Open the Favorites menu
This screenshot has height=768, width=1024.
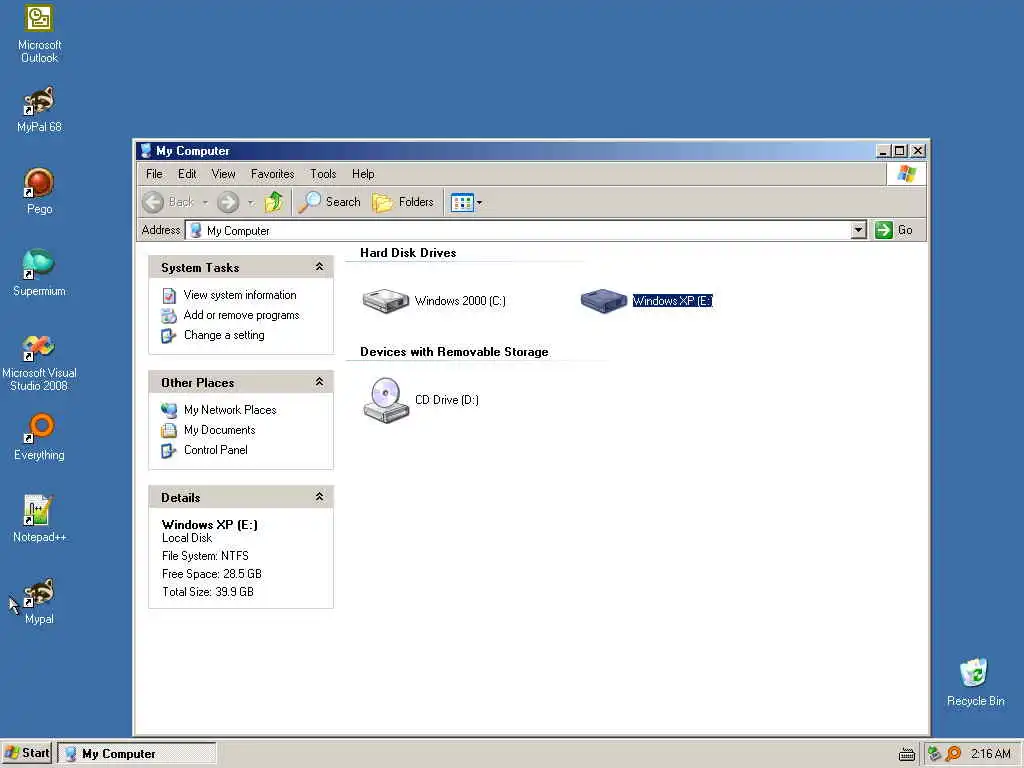[x=272, y=174]
